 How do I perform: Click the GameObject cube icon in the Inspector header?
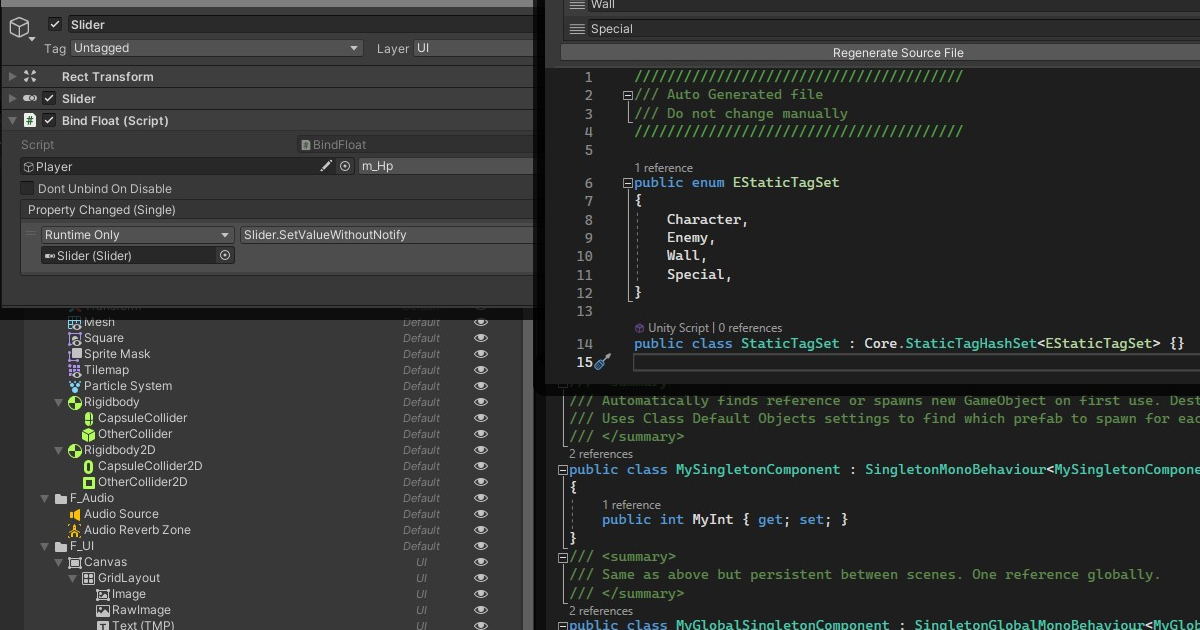tap(18, 29)
